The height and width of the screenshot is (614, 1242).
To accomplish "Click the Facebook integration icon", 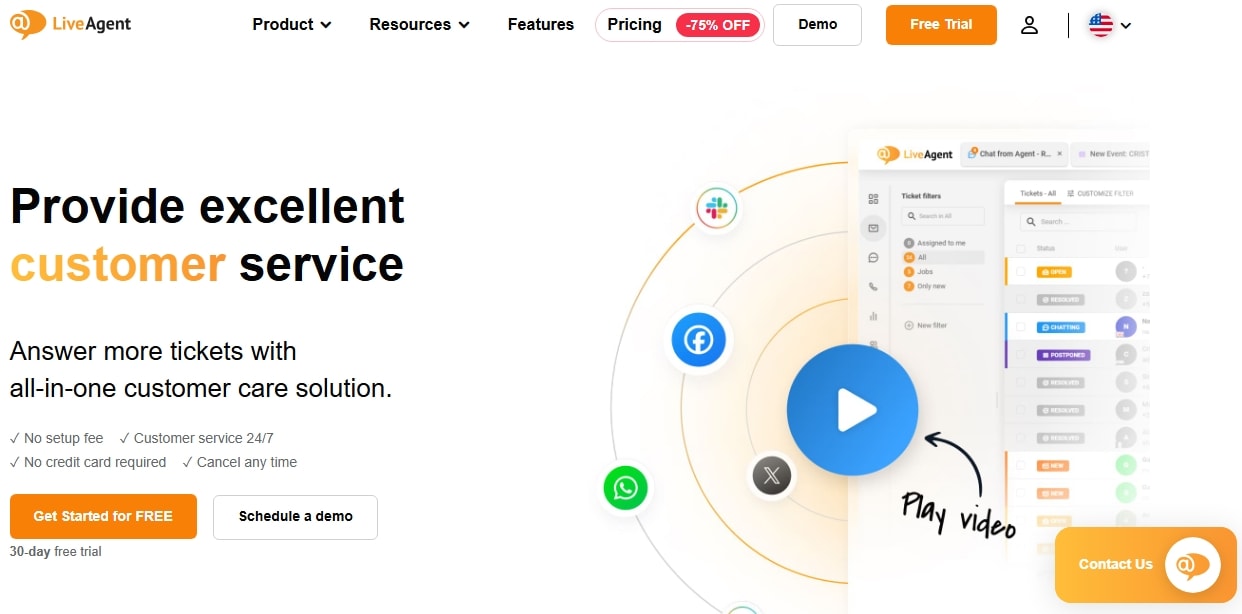I will tap(697, 340).
